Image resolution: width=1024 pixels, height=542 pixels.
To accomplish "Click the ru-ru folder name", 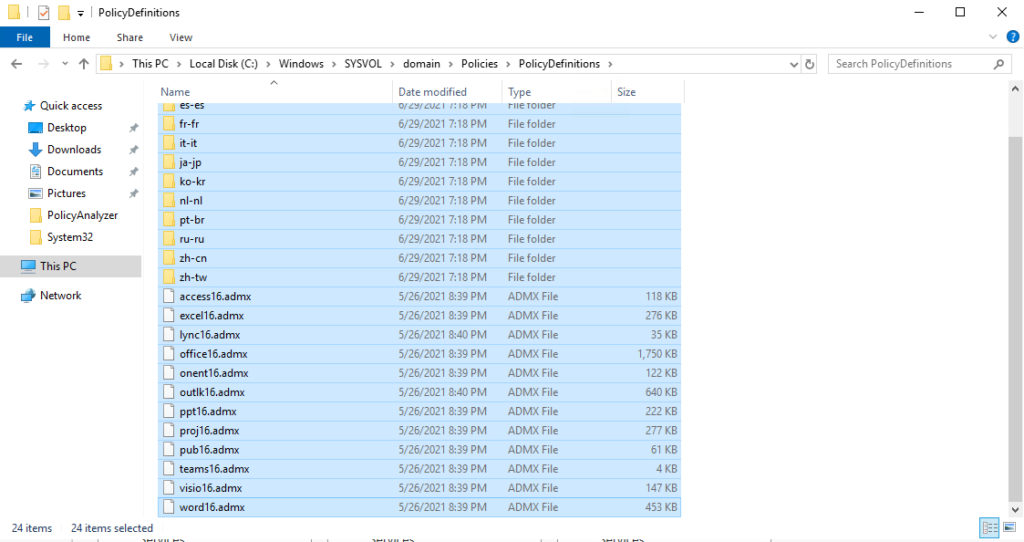I will [x=192, y=239].
